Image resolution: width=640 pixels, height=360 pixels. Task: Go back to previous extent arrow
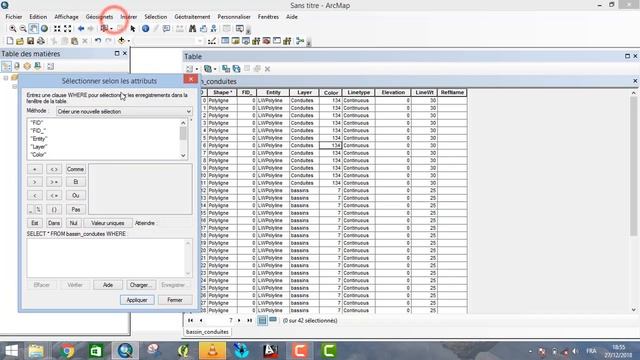81,29
